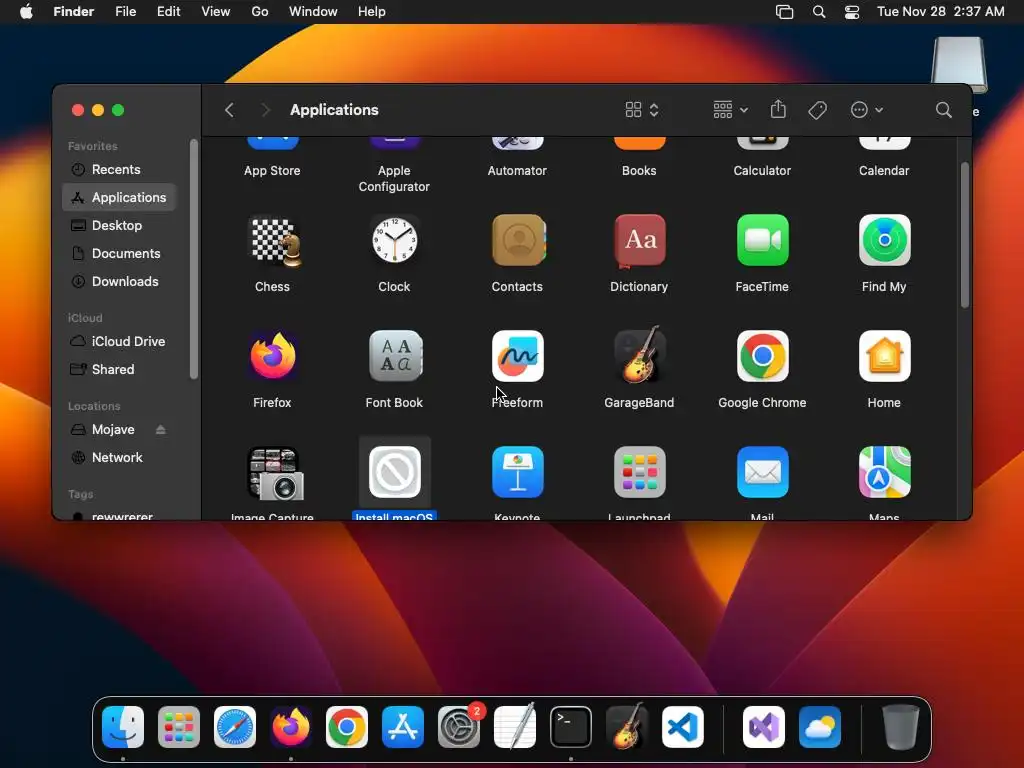Click the Books label text
The width and height of the screenshot is (1024, 768).
pos(639,170)
